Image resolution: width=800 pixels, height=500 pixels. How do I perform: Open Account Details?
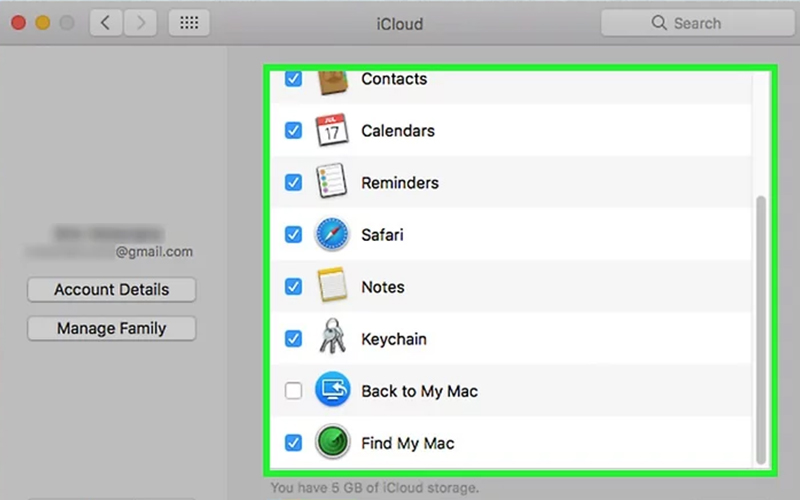coord(111,290)
